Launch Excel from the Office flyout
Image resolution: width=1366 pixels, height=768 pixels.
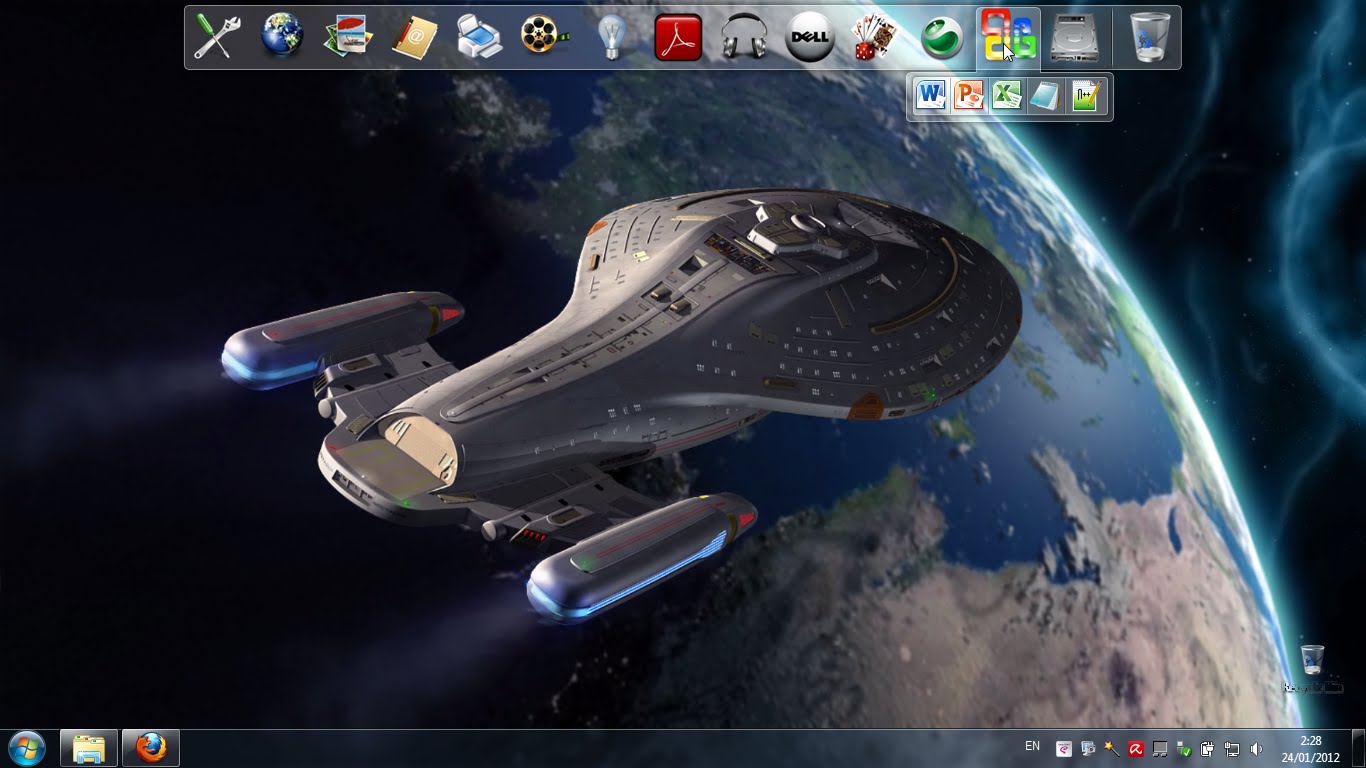(1007, 96)
